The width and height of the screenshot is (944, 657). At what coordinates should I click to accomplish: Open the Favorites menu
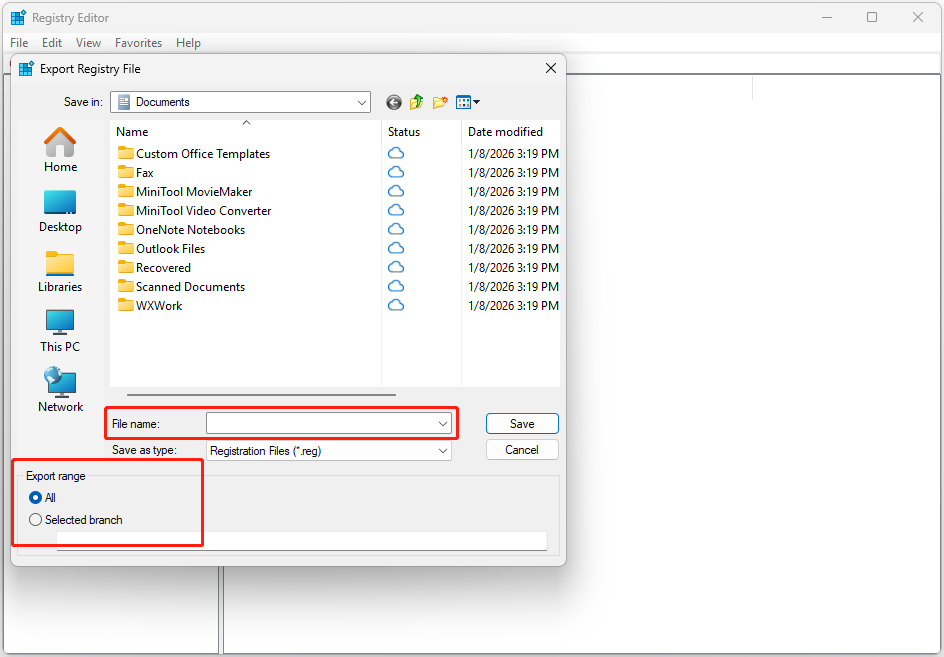(x=138, y=43)
